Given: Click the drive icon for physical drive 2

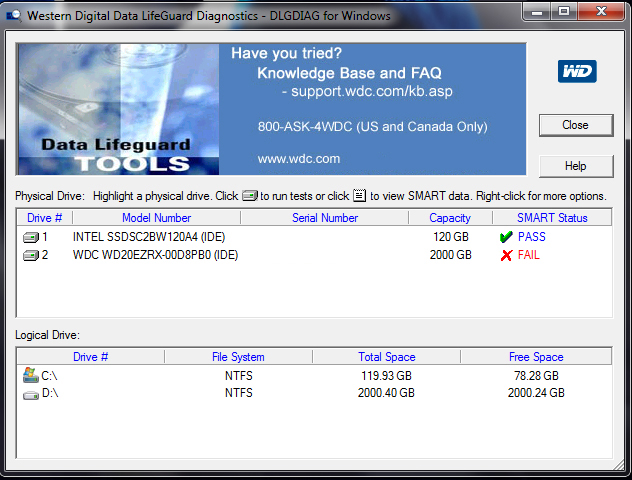Looking at the screenshot, I should [x=31, y=255].
